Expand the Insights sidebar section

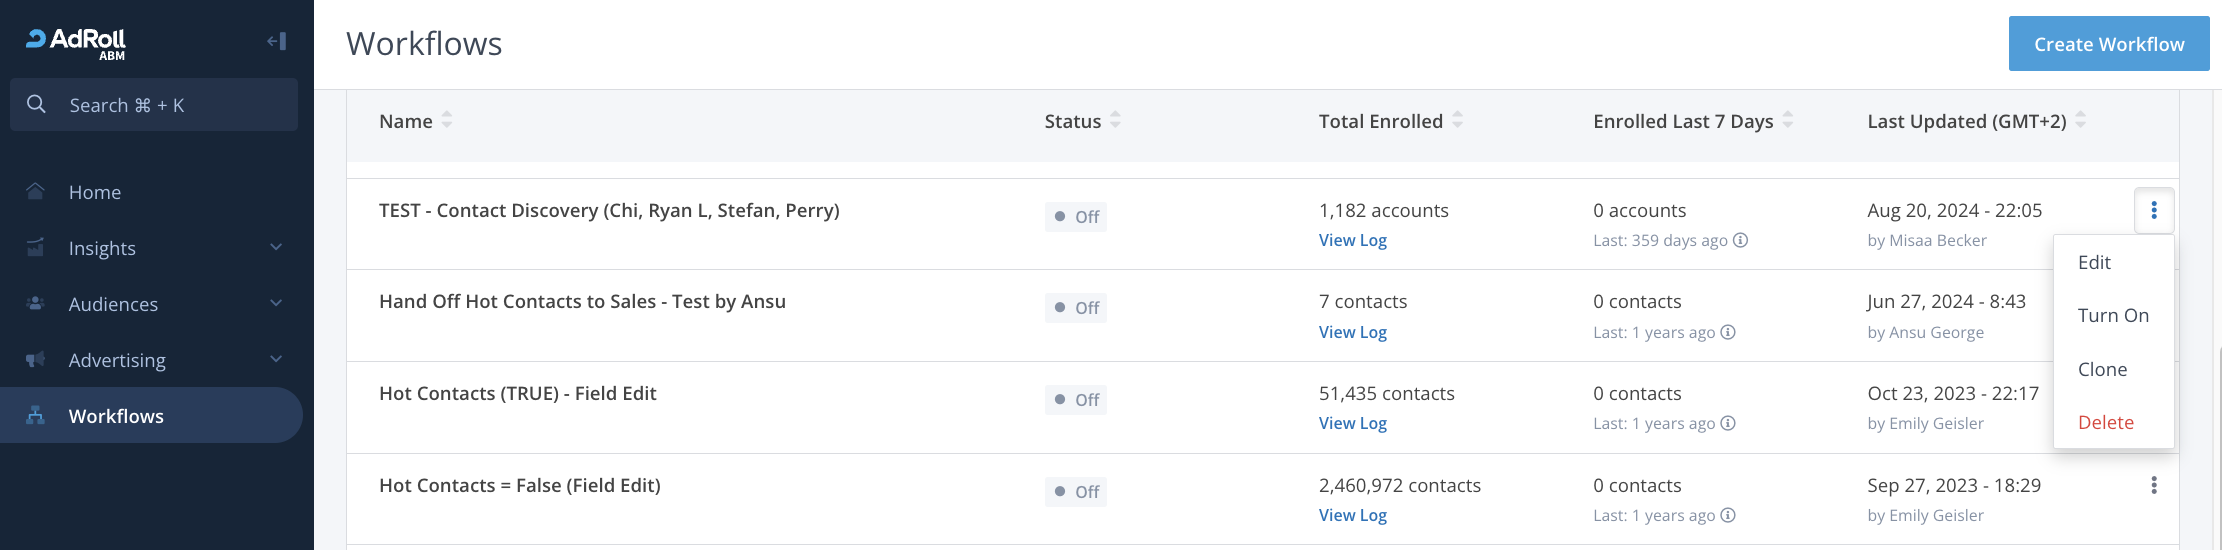(276, 248)
